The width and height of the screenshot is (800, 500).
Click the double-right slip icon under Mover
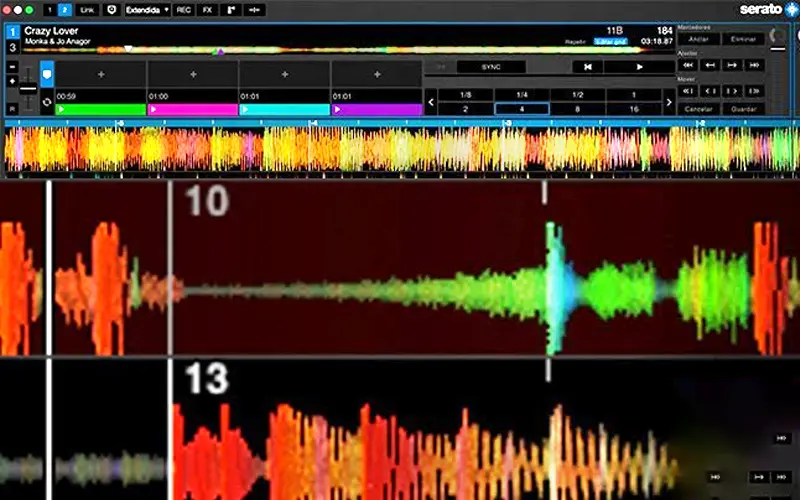click(x=755, y=91)
